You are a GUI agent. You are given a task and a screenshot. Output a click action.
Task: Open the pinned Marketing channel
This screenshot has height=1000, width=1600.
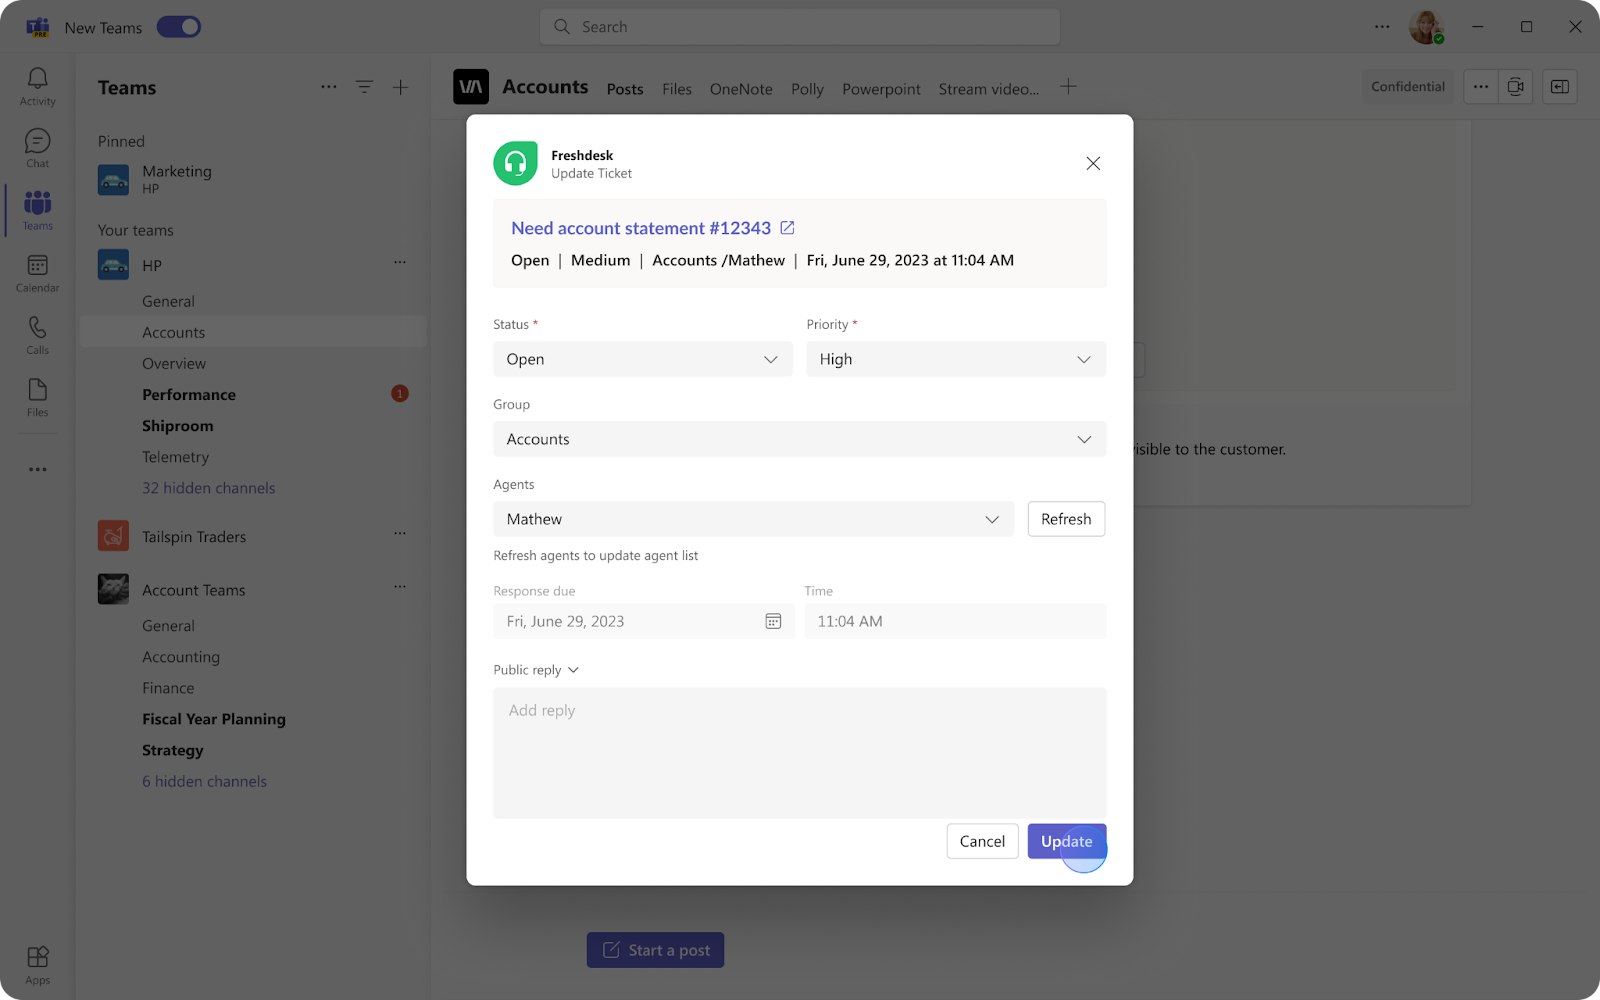(253, 179)
